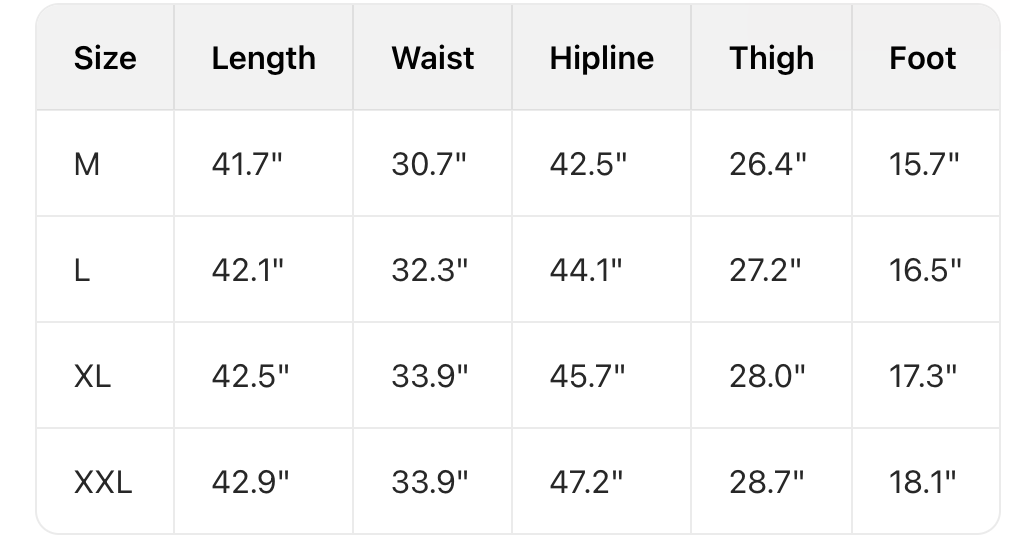Click the Hipline column header
The image size is (1010, 540).
pos(601,58)
